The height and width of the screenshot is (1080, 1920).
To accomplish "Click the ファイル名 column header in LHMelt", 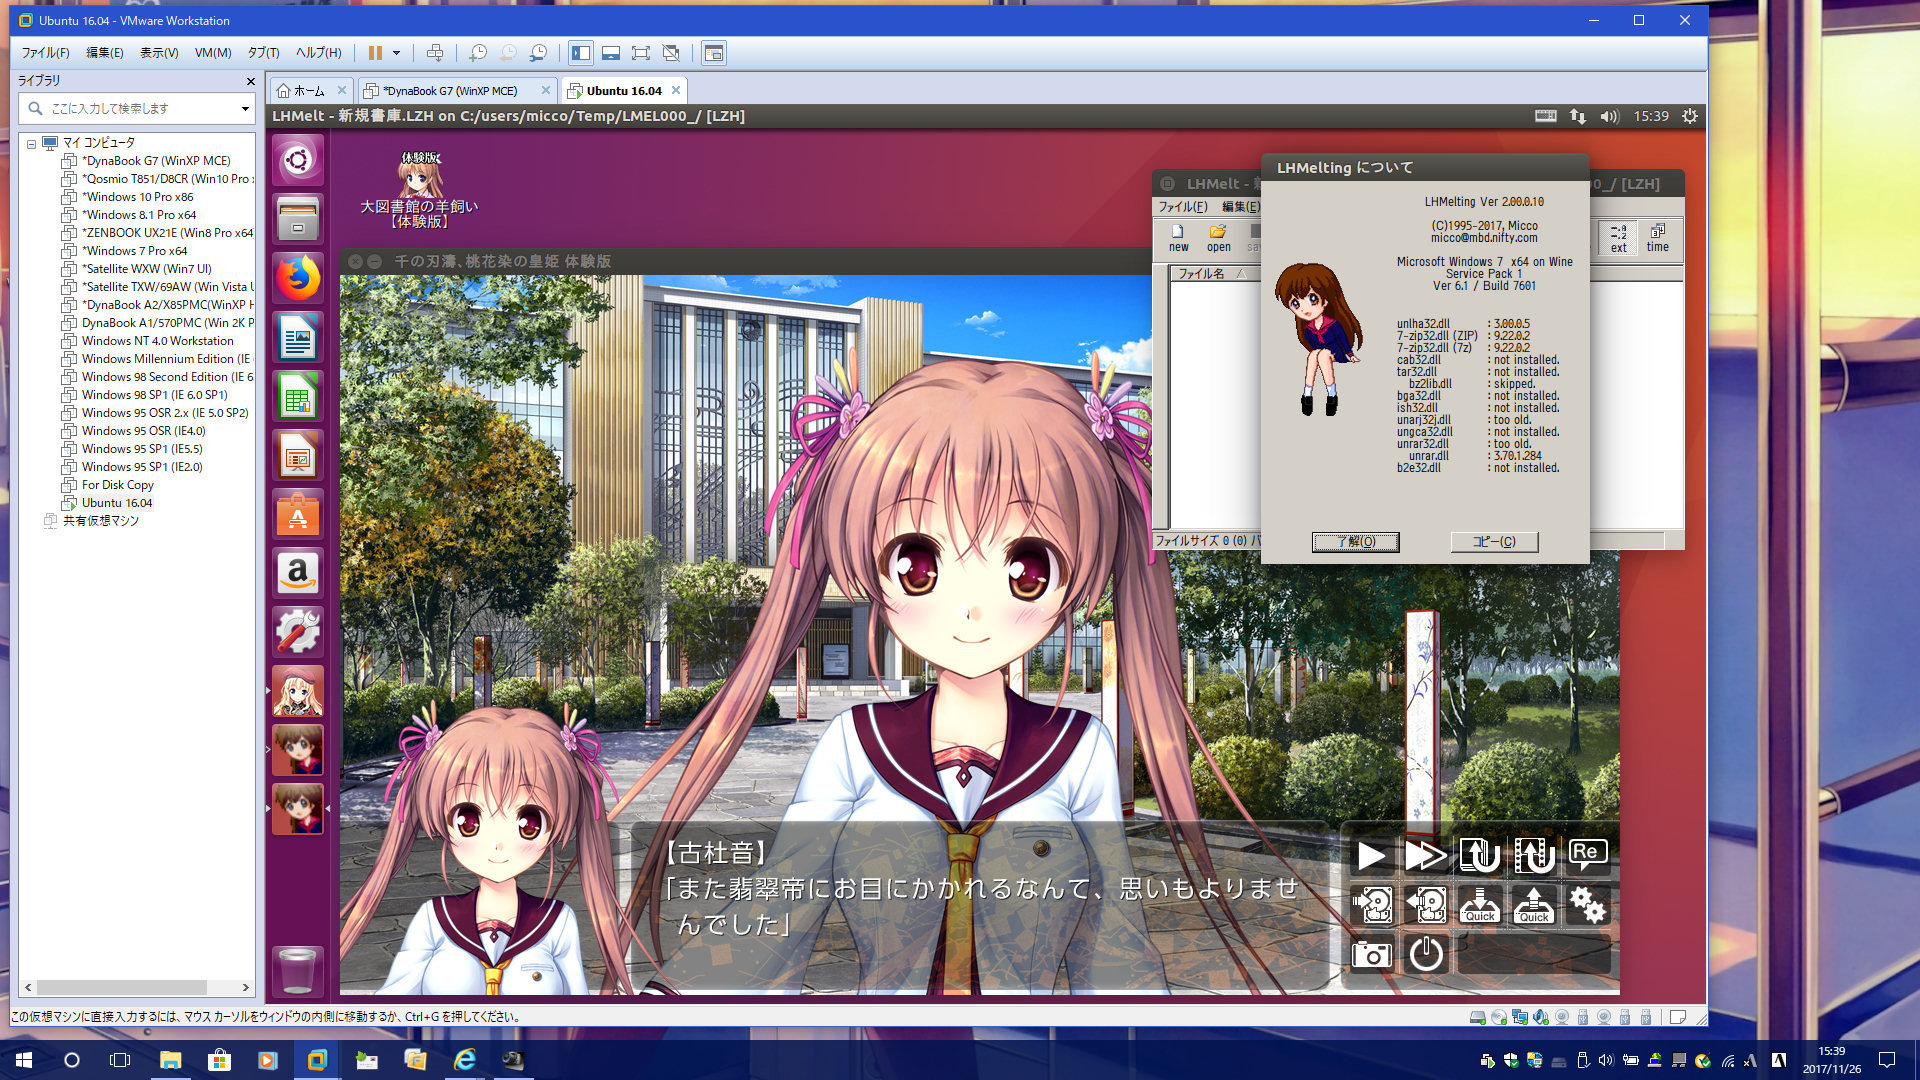I will [x=1213, y=273].
